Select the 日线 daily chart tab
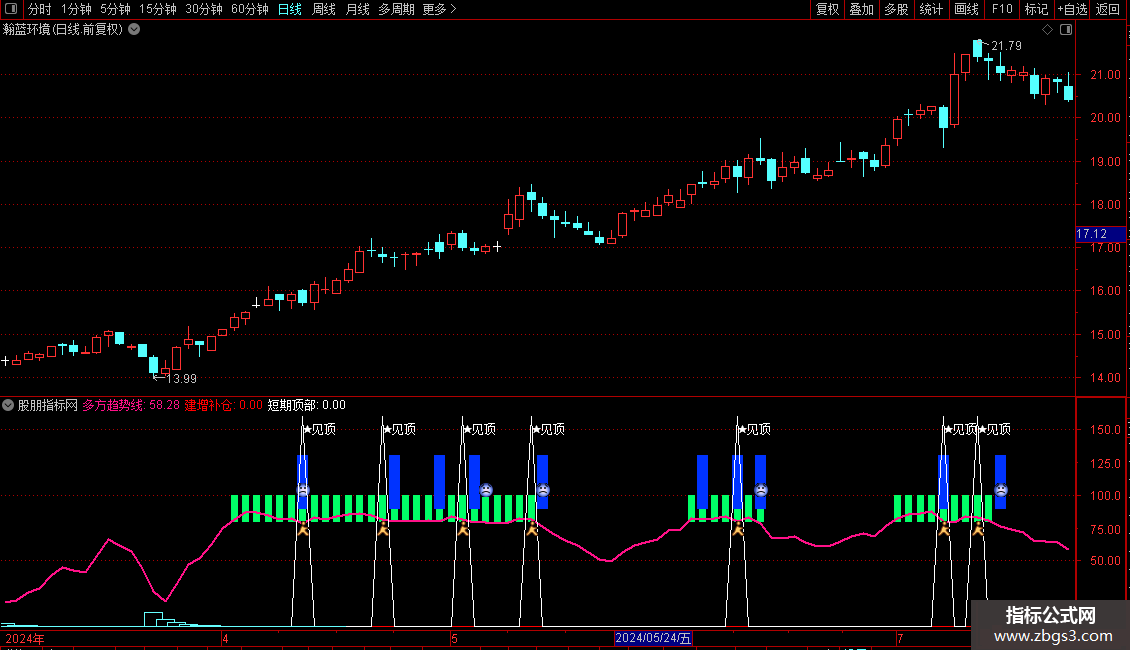This screenshot has height=650, width=1130. pos(290,9)
